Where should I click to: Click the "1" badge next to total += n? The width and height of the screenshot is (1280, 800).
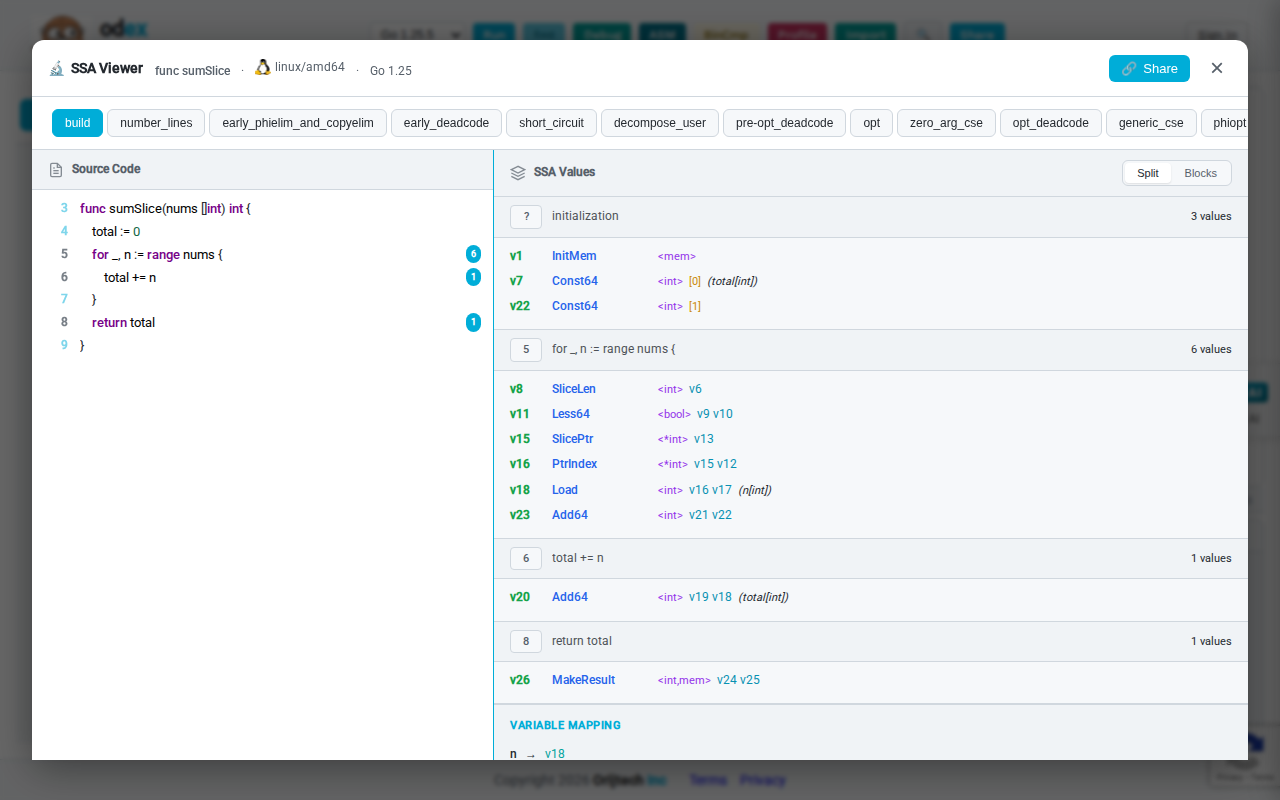(x=473, y=277)
